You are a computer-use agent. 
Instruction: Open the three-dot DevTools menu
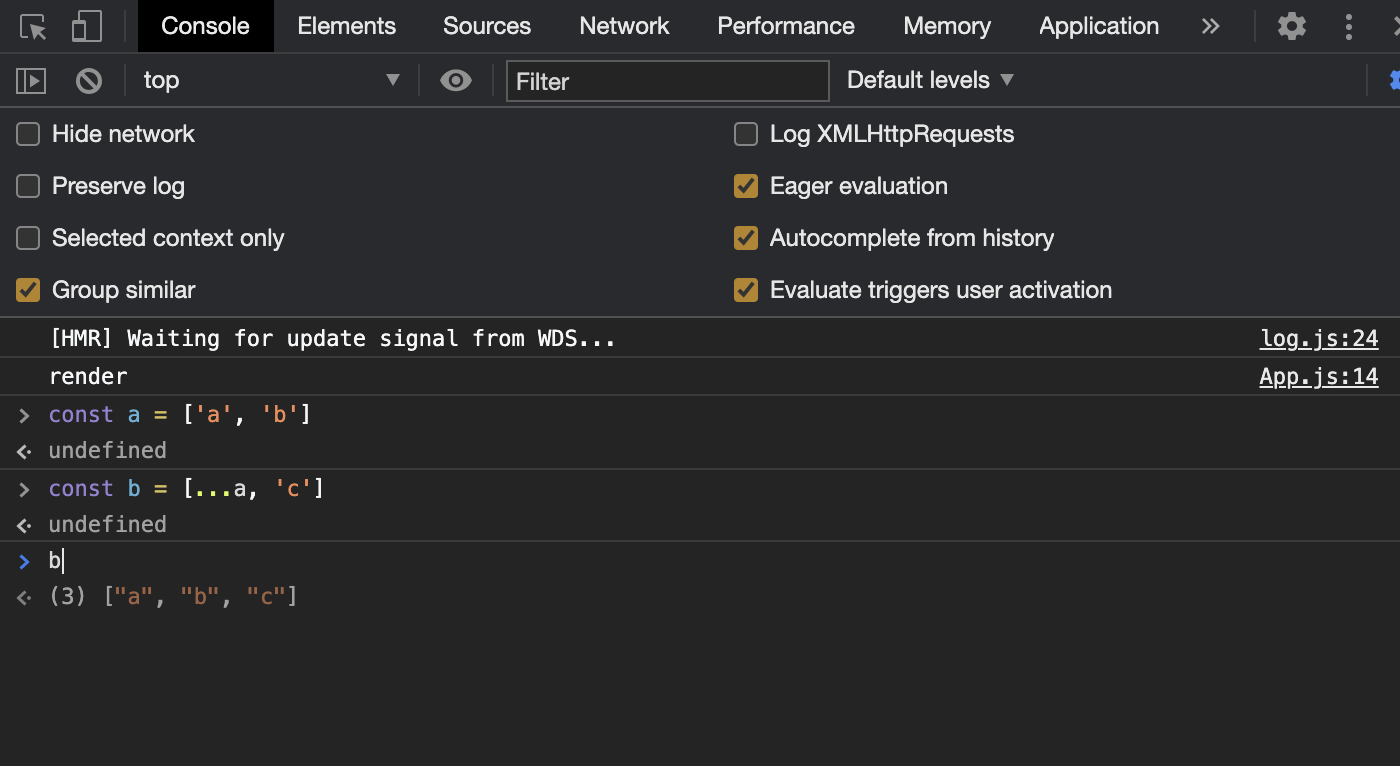coord(1349,26)
